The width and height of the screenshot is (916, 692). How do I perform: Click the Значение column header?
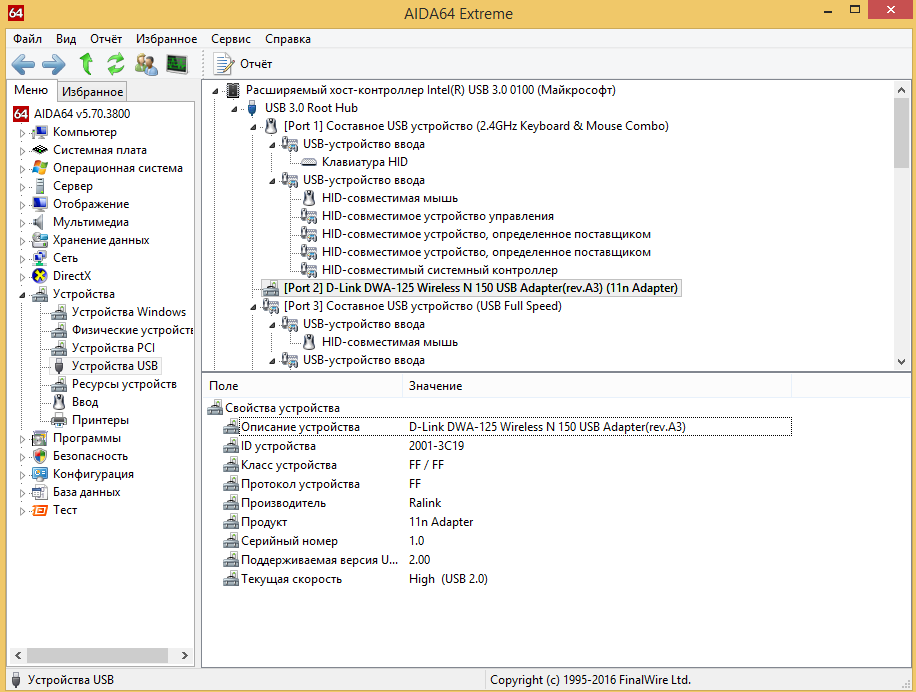coord(596,386)
